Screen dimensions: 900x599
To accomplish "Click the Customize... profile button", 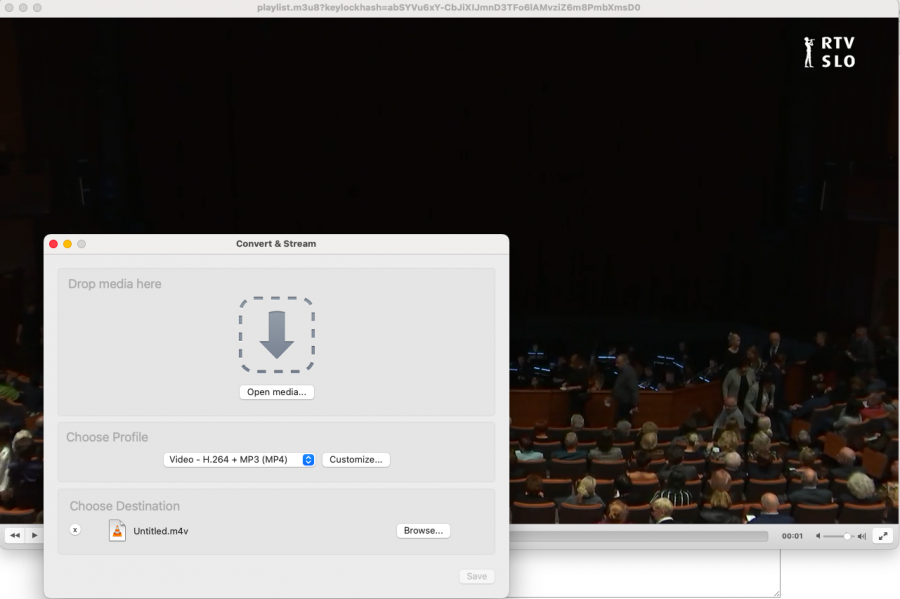I will pyautogui.click(x=356, y=460).
